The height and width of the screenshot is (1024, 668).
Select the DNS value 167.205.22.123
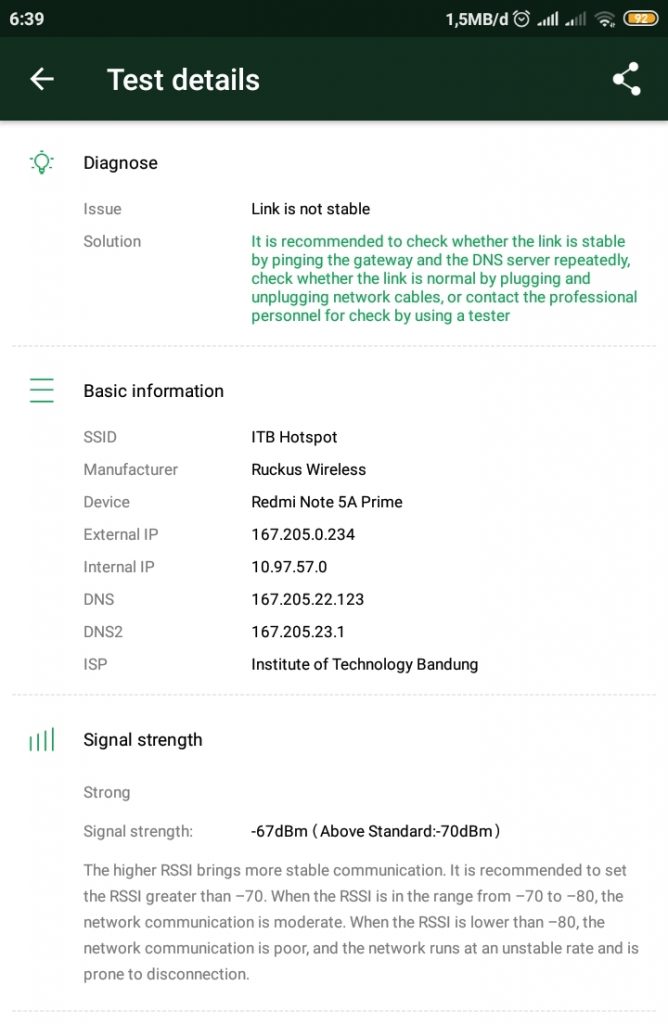[308, 599]
